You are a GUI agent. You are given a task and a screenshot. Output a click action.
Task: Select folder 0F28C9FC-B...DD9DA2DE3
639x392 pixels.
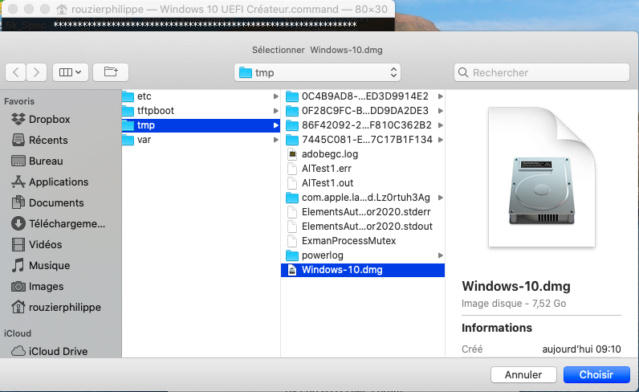tap(363, 110)
